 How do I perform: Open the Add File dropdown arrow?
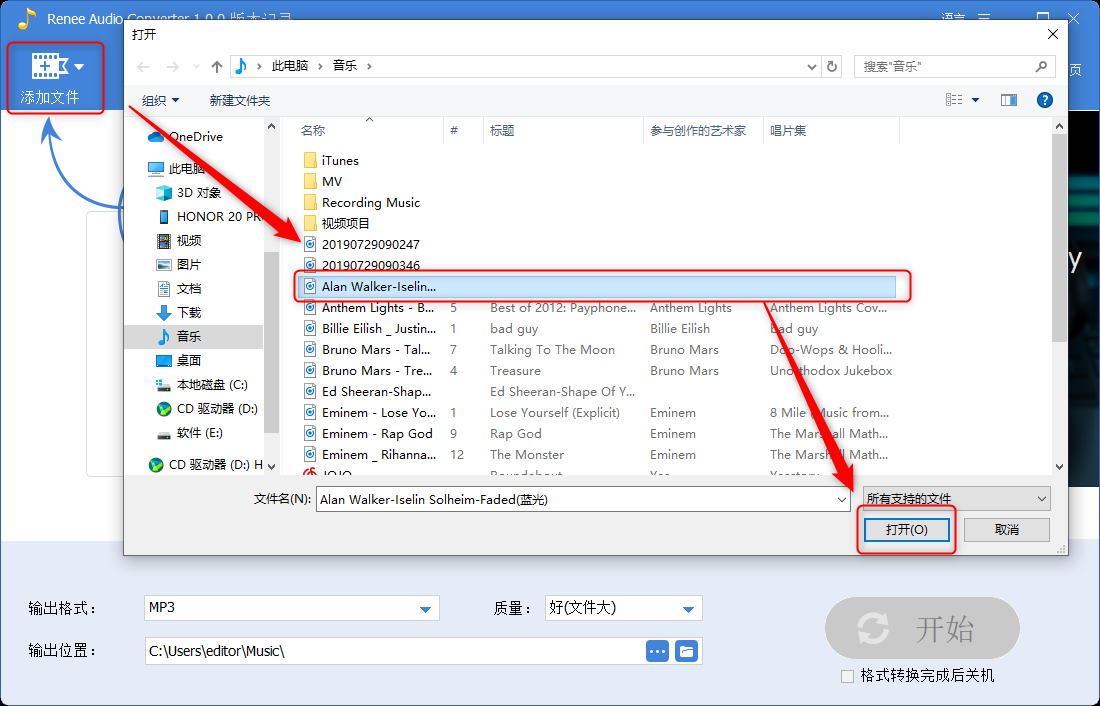79,67
